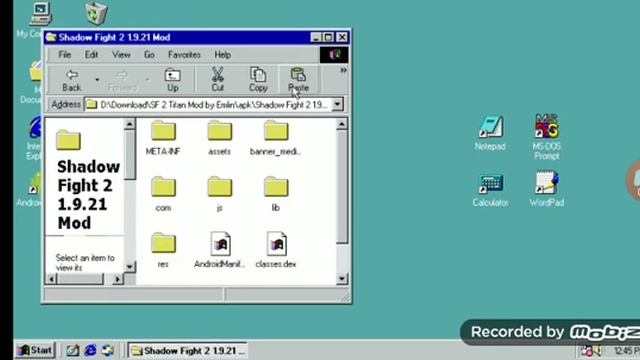
Task: Click the system tray volume icon
Action: (x=598, y=351)
